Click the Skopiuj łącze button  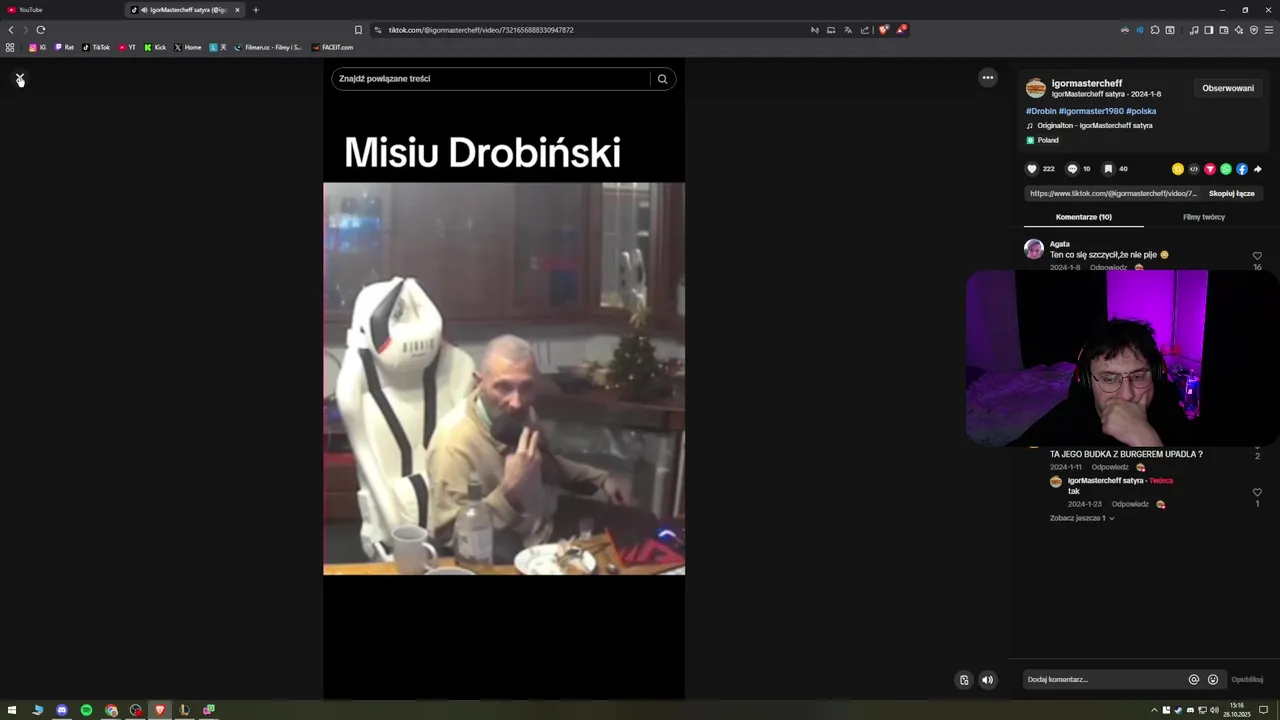pyautogui.click(x=1231, y=194)
